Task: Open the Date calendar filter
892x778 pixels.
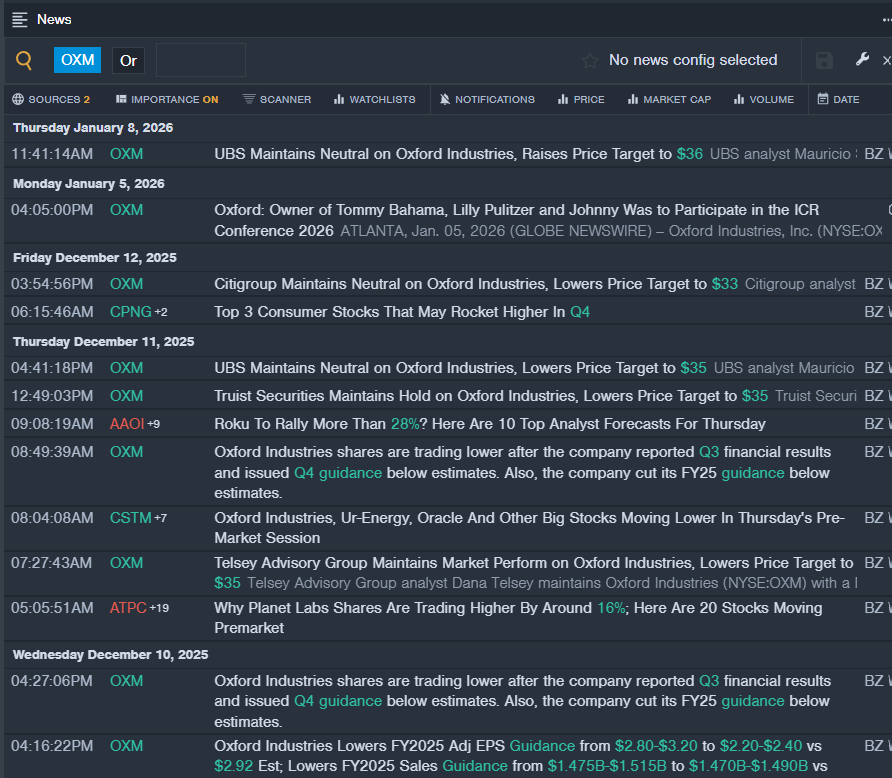Action: pyautogui.click(x=838, y=99)
